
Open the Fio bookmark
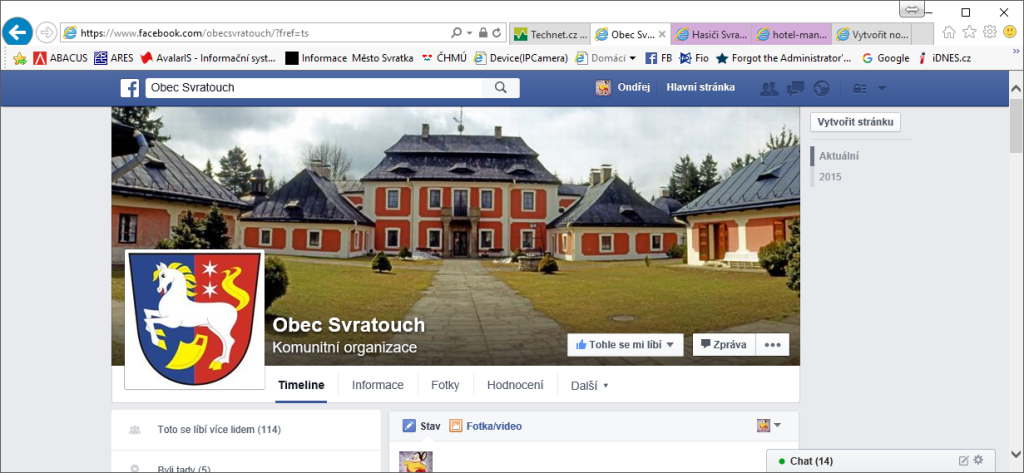[x=694, y=58]
